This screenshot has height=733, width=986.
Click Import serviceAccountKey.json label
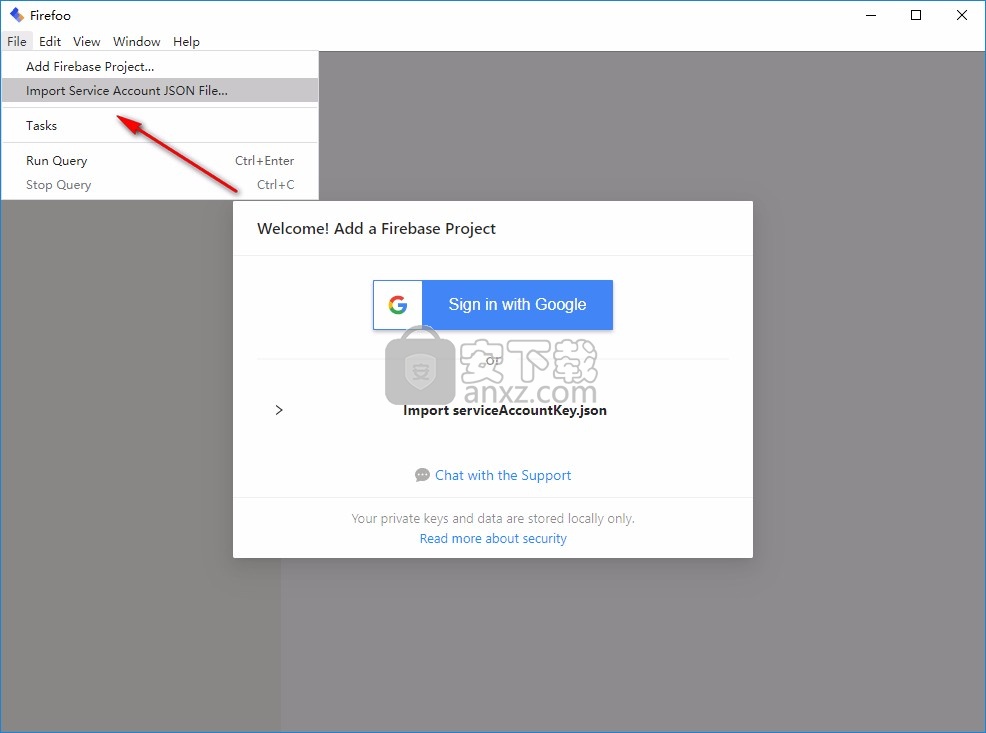[505, 411]
